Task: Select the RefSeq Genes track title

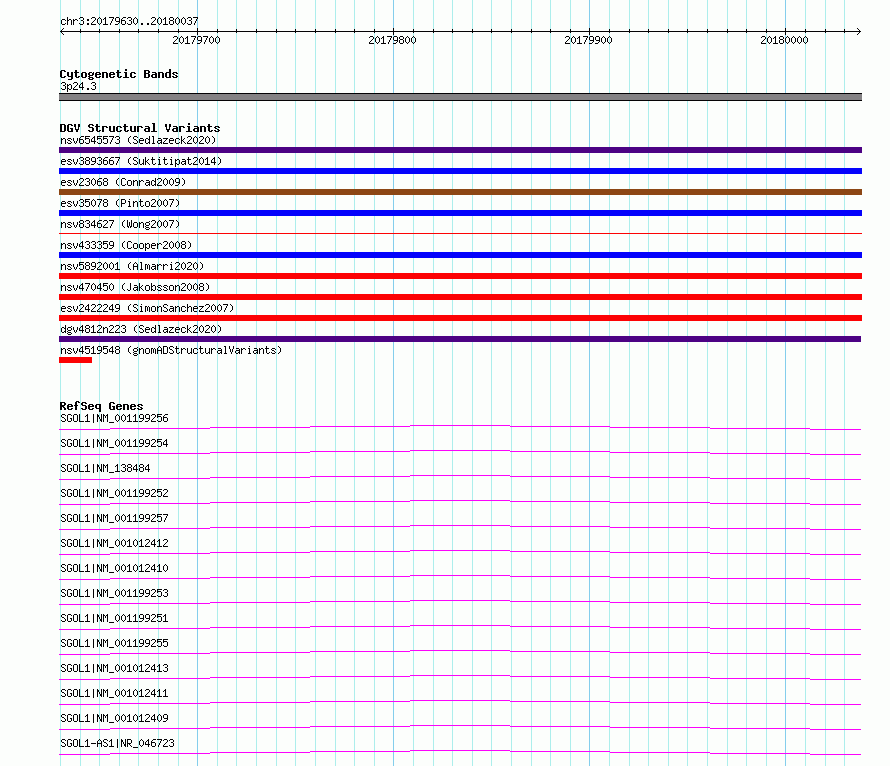Action: coord(102,406)
